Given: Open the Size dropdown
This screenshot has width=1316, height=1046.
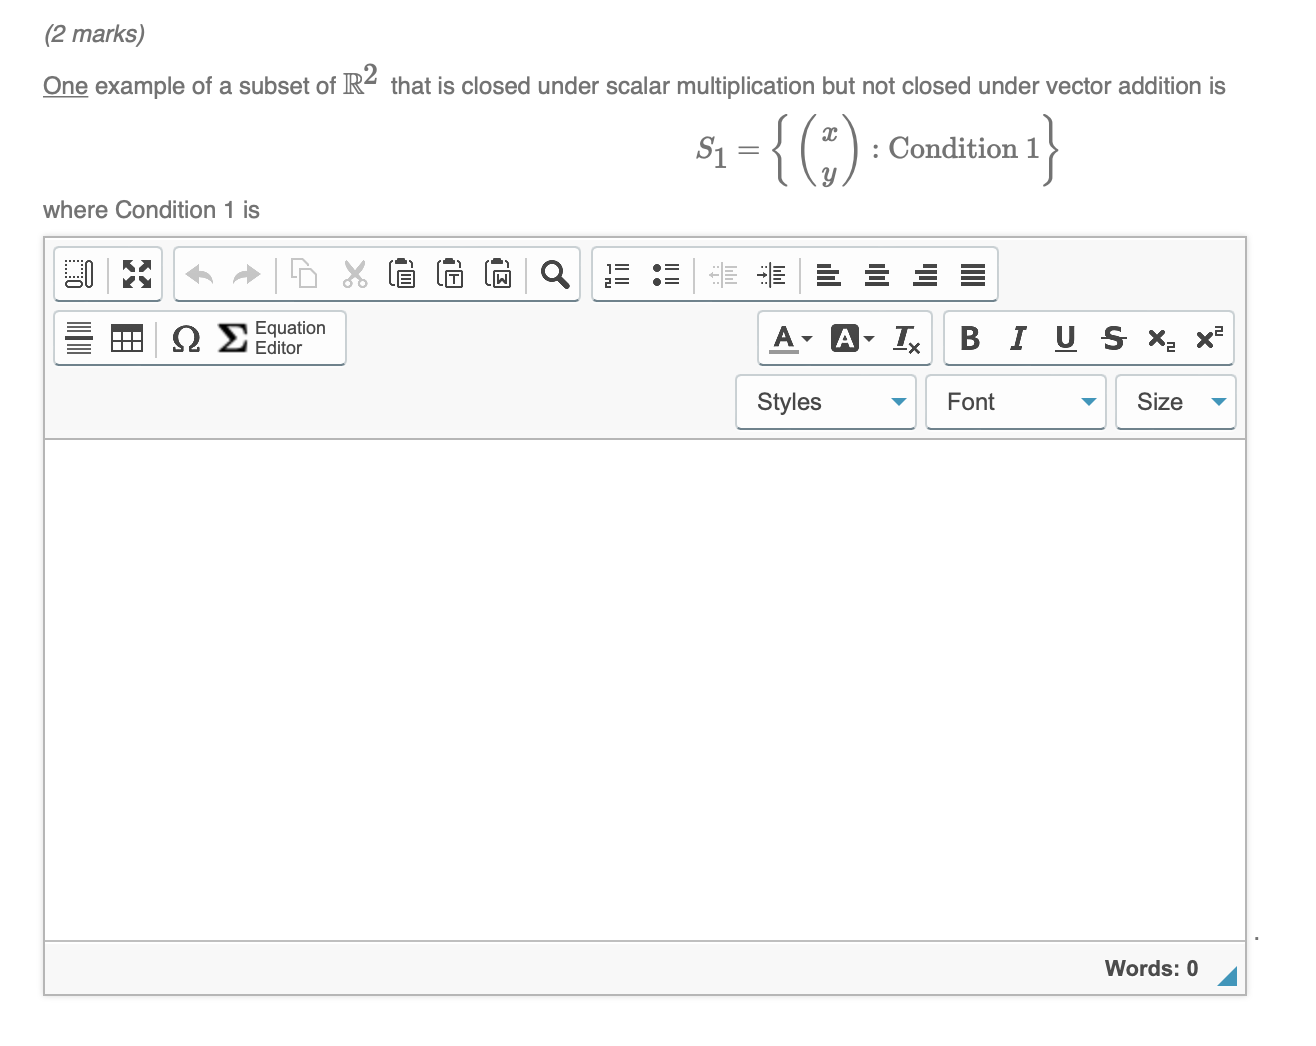Looking at the screenshot, I should [1176, 402].
